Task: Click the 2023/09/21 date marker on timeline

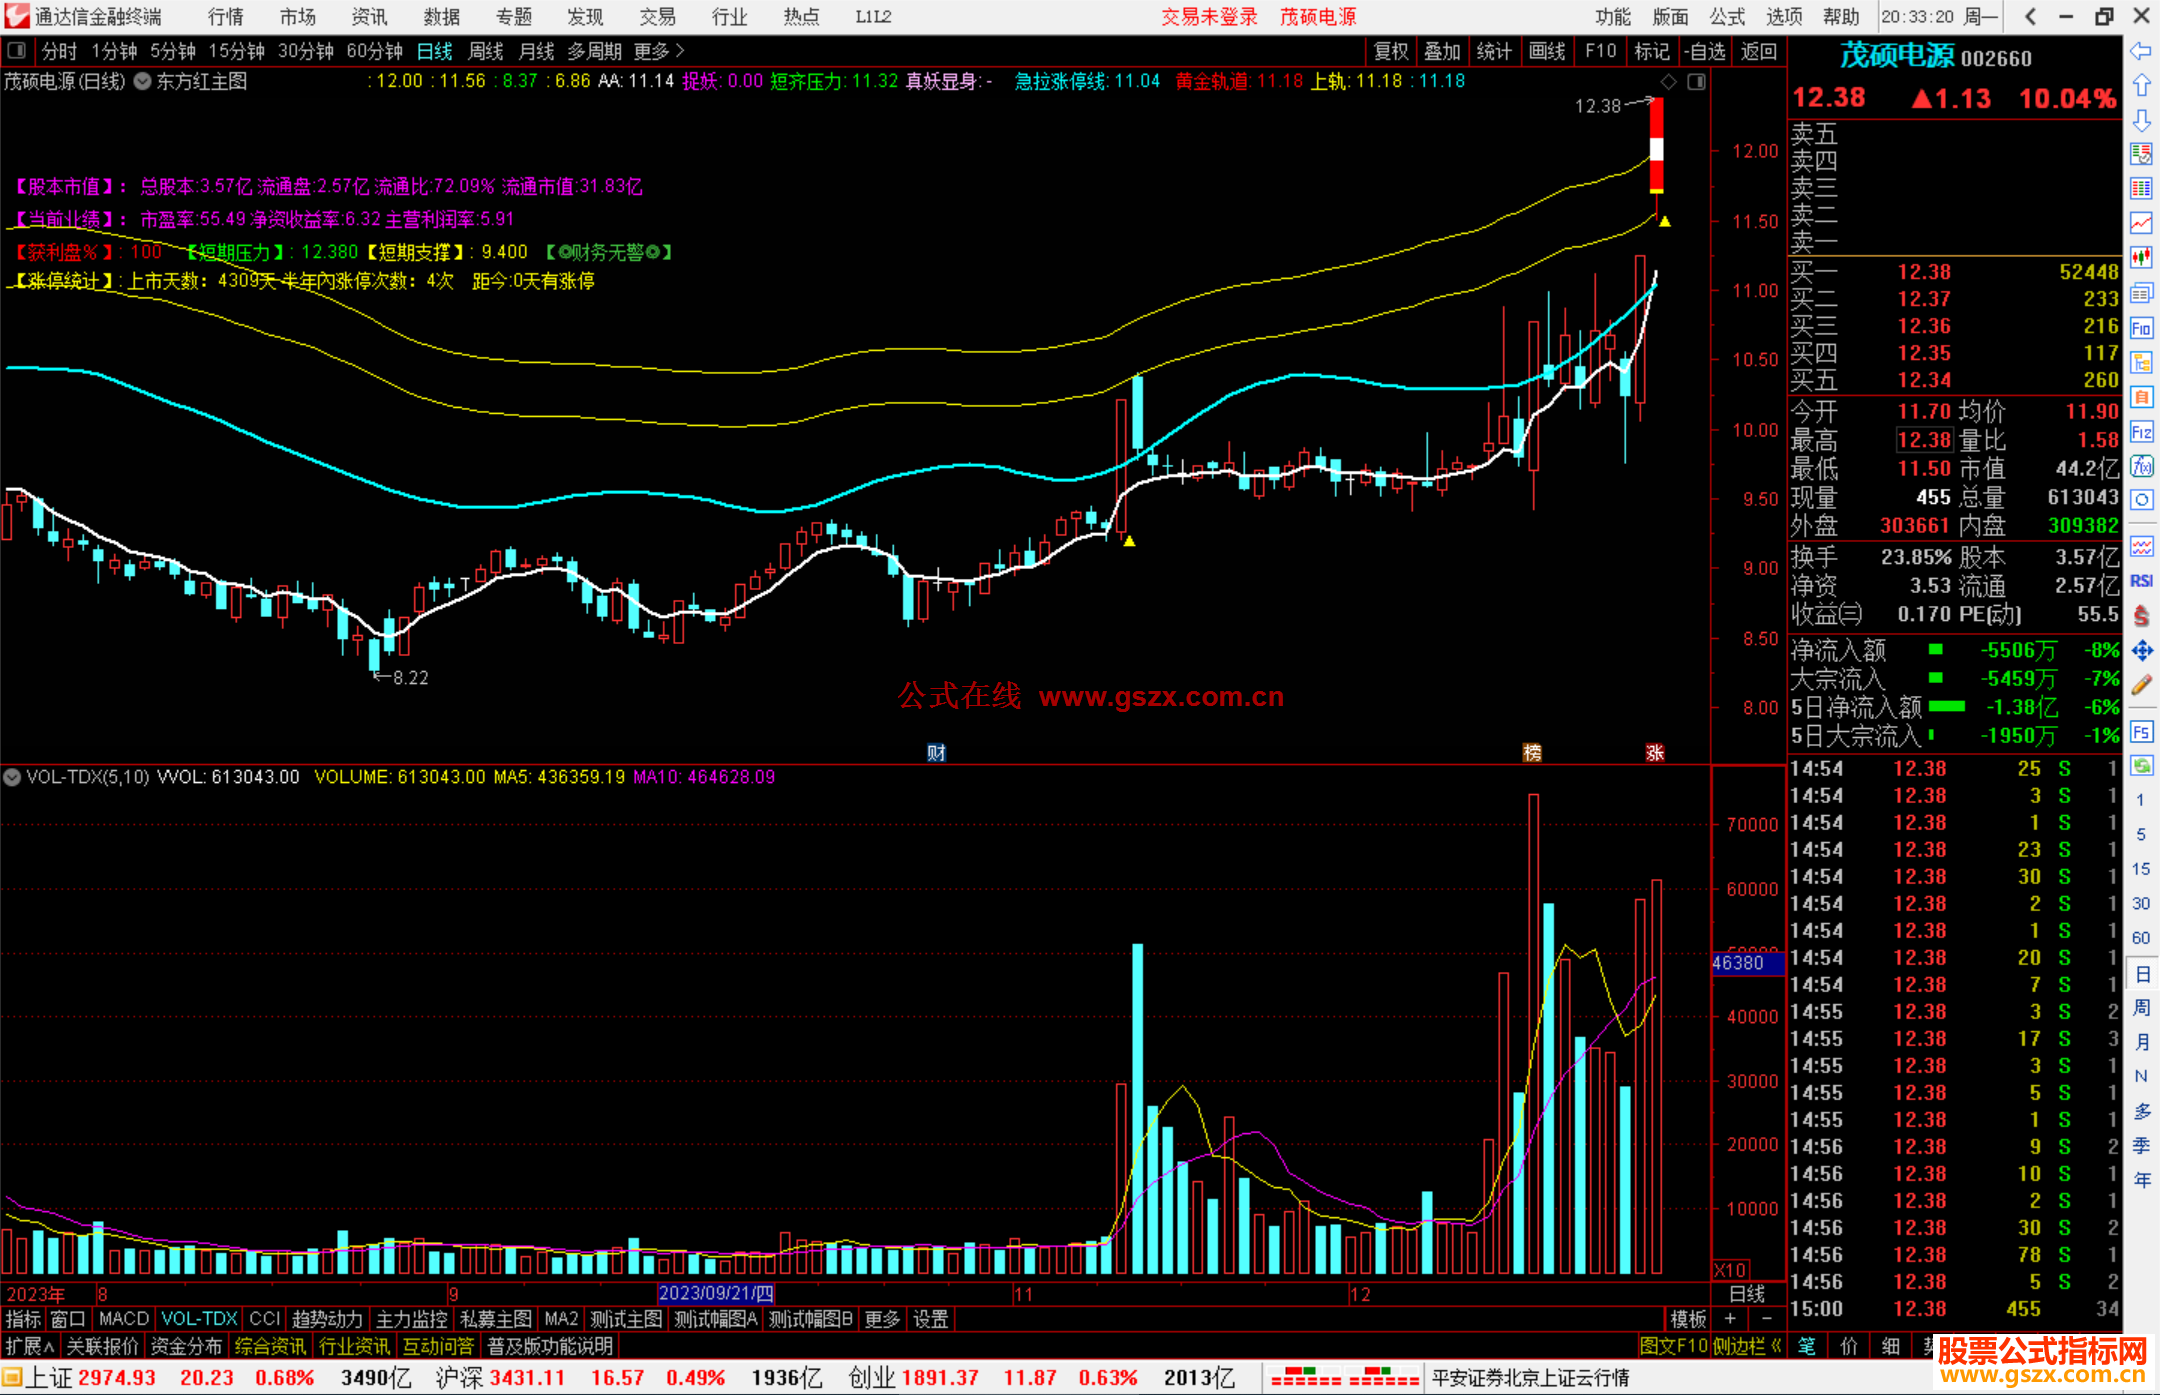Action: click(x=716, y=1294)
